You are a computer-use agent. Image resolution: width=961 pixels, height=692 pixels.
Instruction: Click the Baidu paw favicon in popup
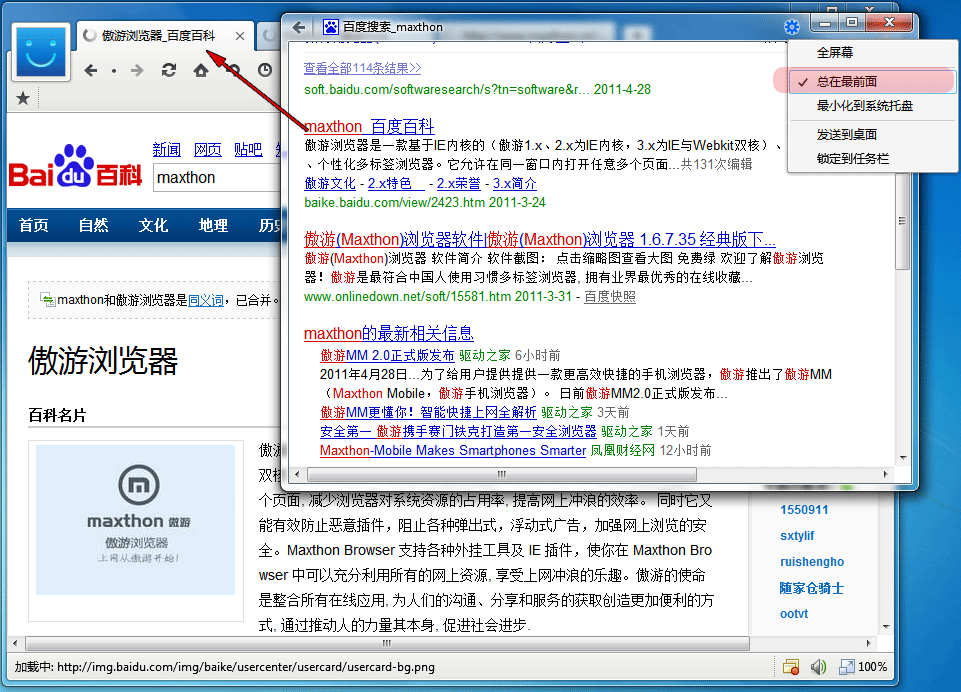331,27
